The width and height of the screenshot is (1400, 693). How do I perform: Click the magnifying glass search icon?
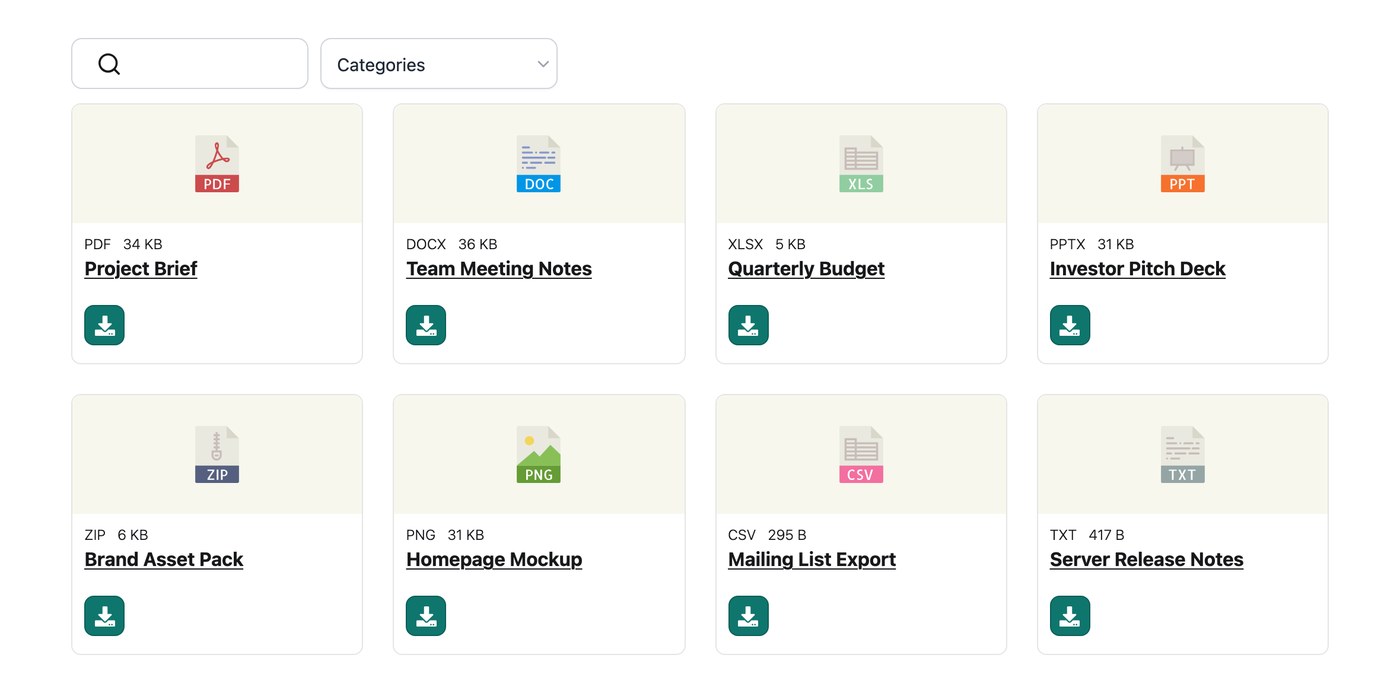coord(109,64)
